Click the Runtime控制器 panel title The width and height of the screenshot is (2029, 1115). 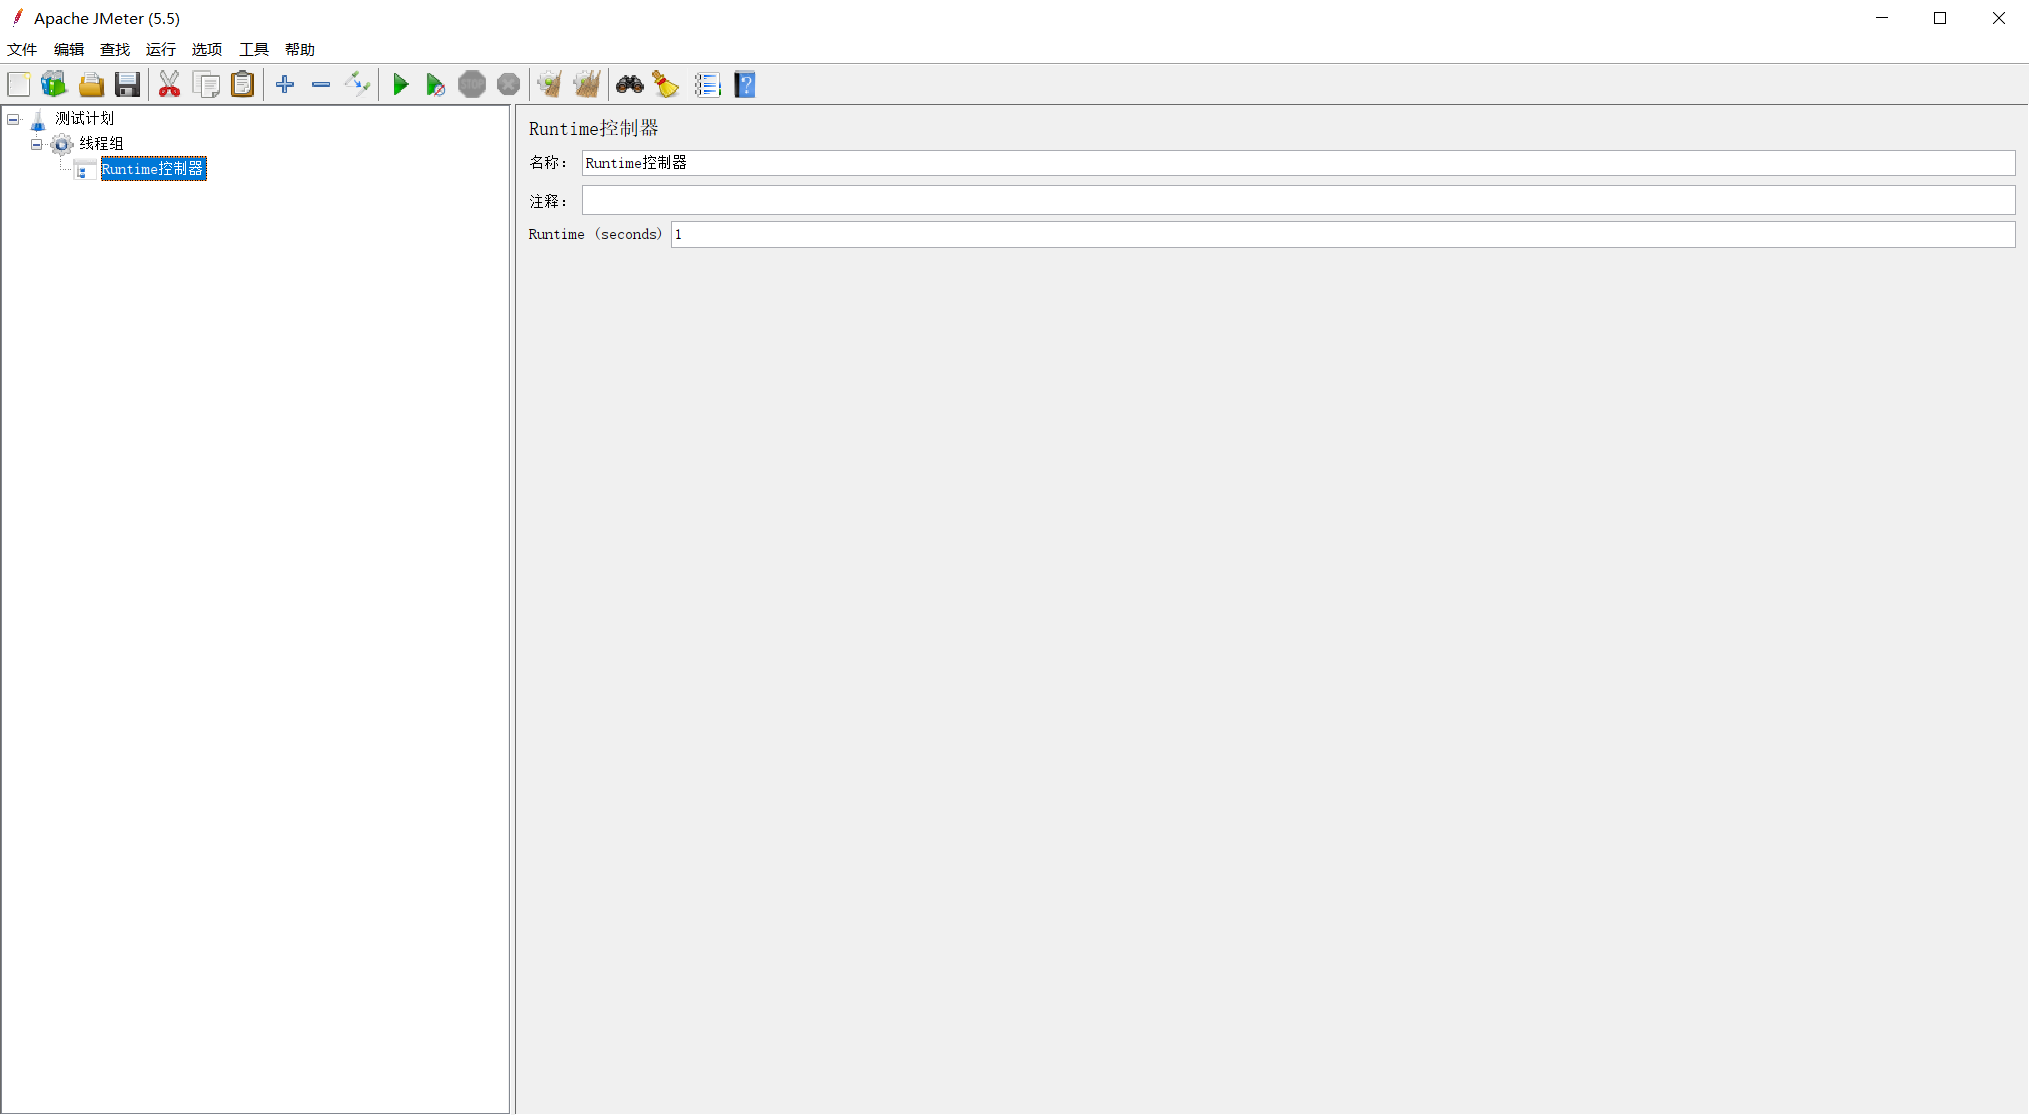(594, 129)
